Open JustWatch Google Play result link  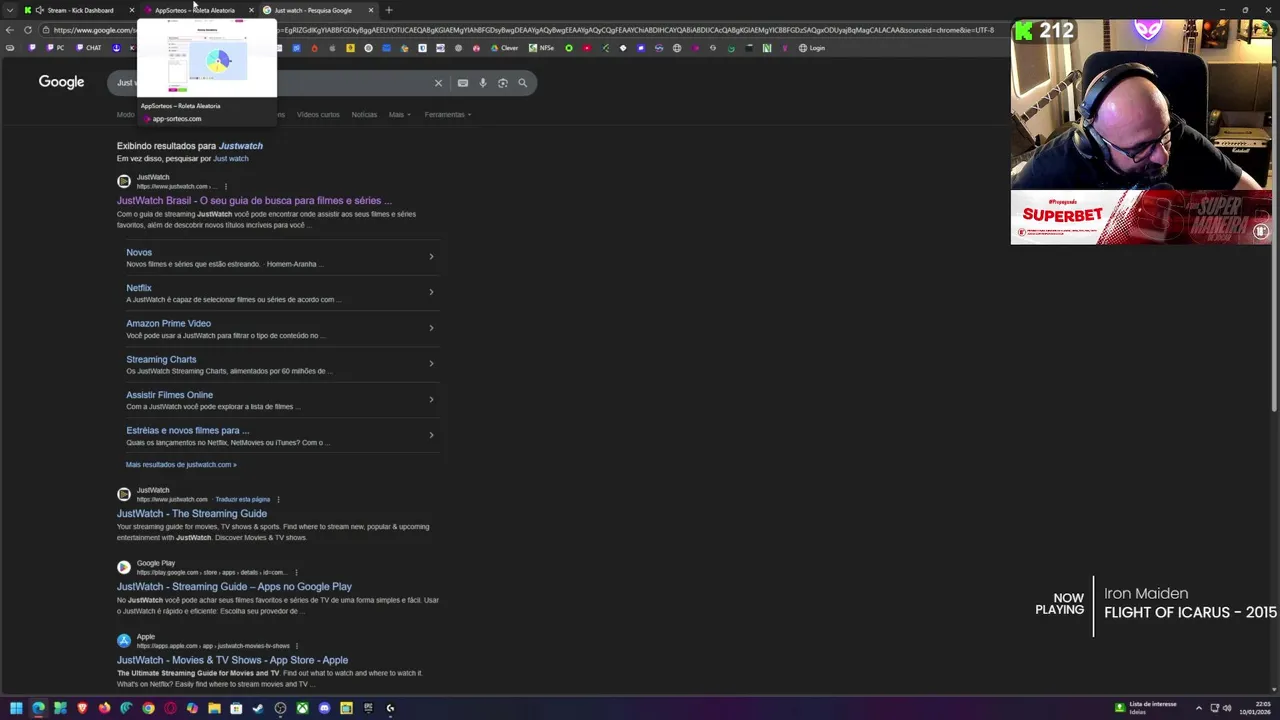coord(234,587)
